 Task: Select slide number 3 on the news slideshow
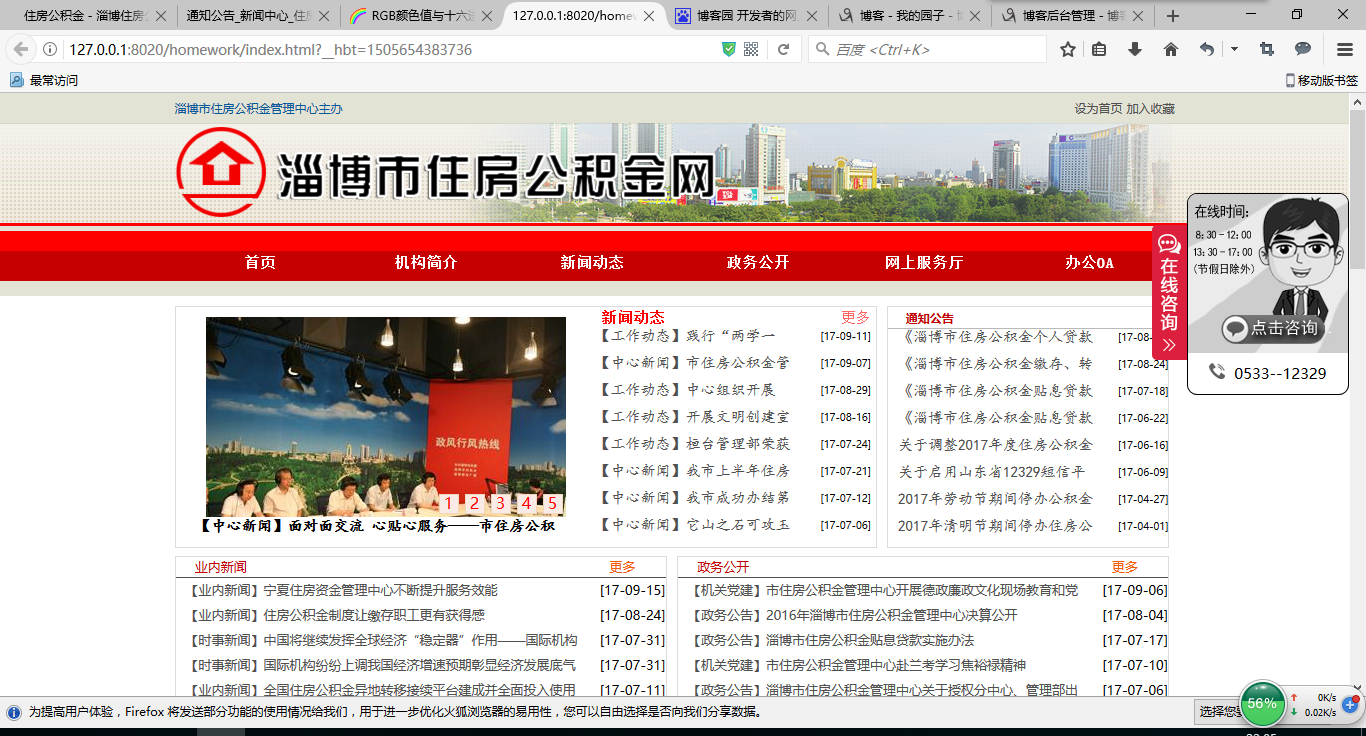coord(500,504)
